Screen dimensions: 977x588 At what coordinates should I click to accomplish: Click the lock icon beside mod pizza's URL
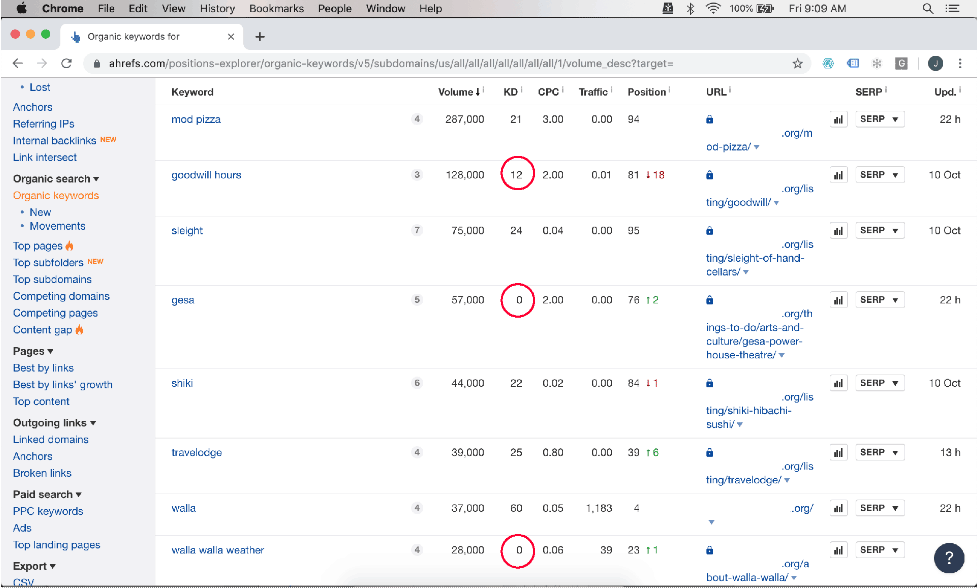(x=709, y=119)
